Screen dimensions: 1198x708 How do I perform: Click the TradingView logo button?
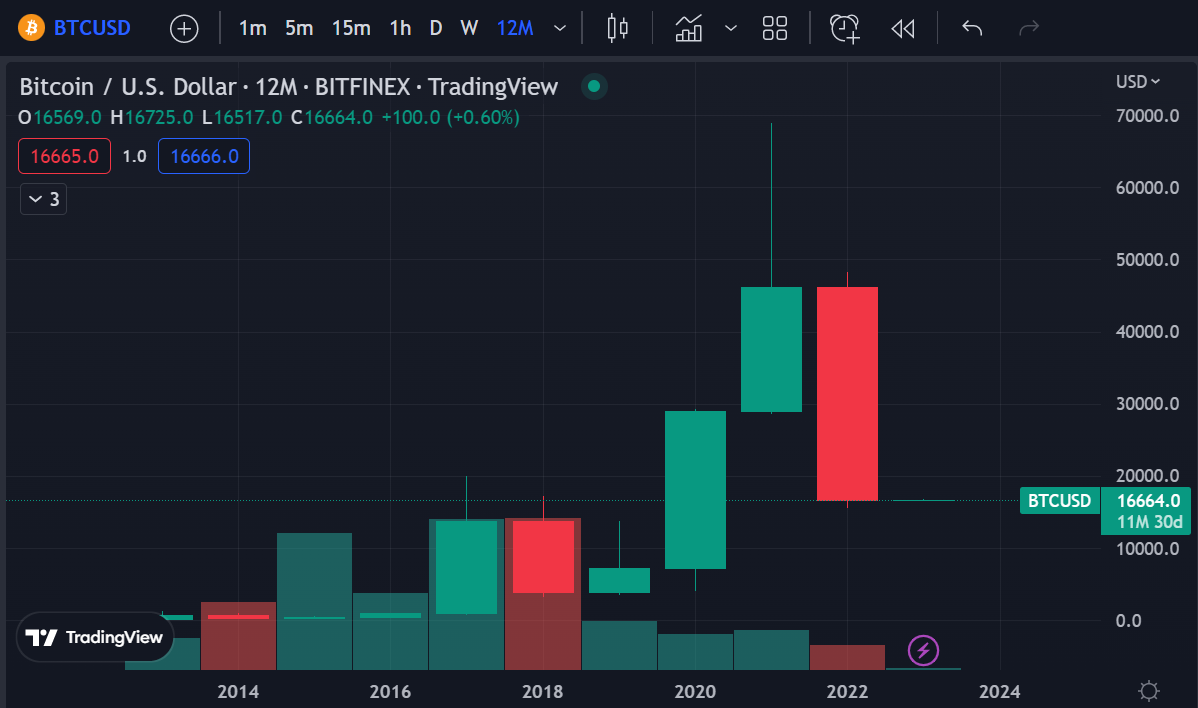[95, 637]
